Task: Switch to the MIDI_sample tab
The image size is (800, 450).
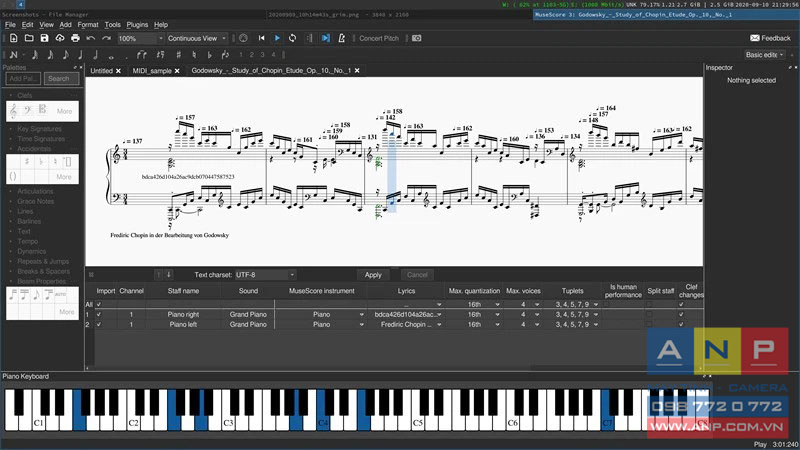Action: pyautogui.click(x=152, y=71)
